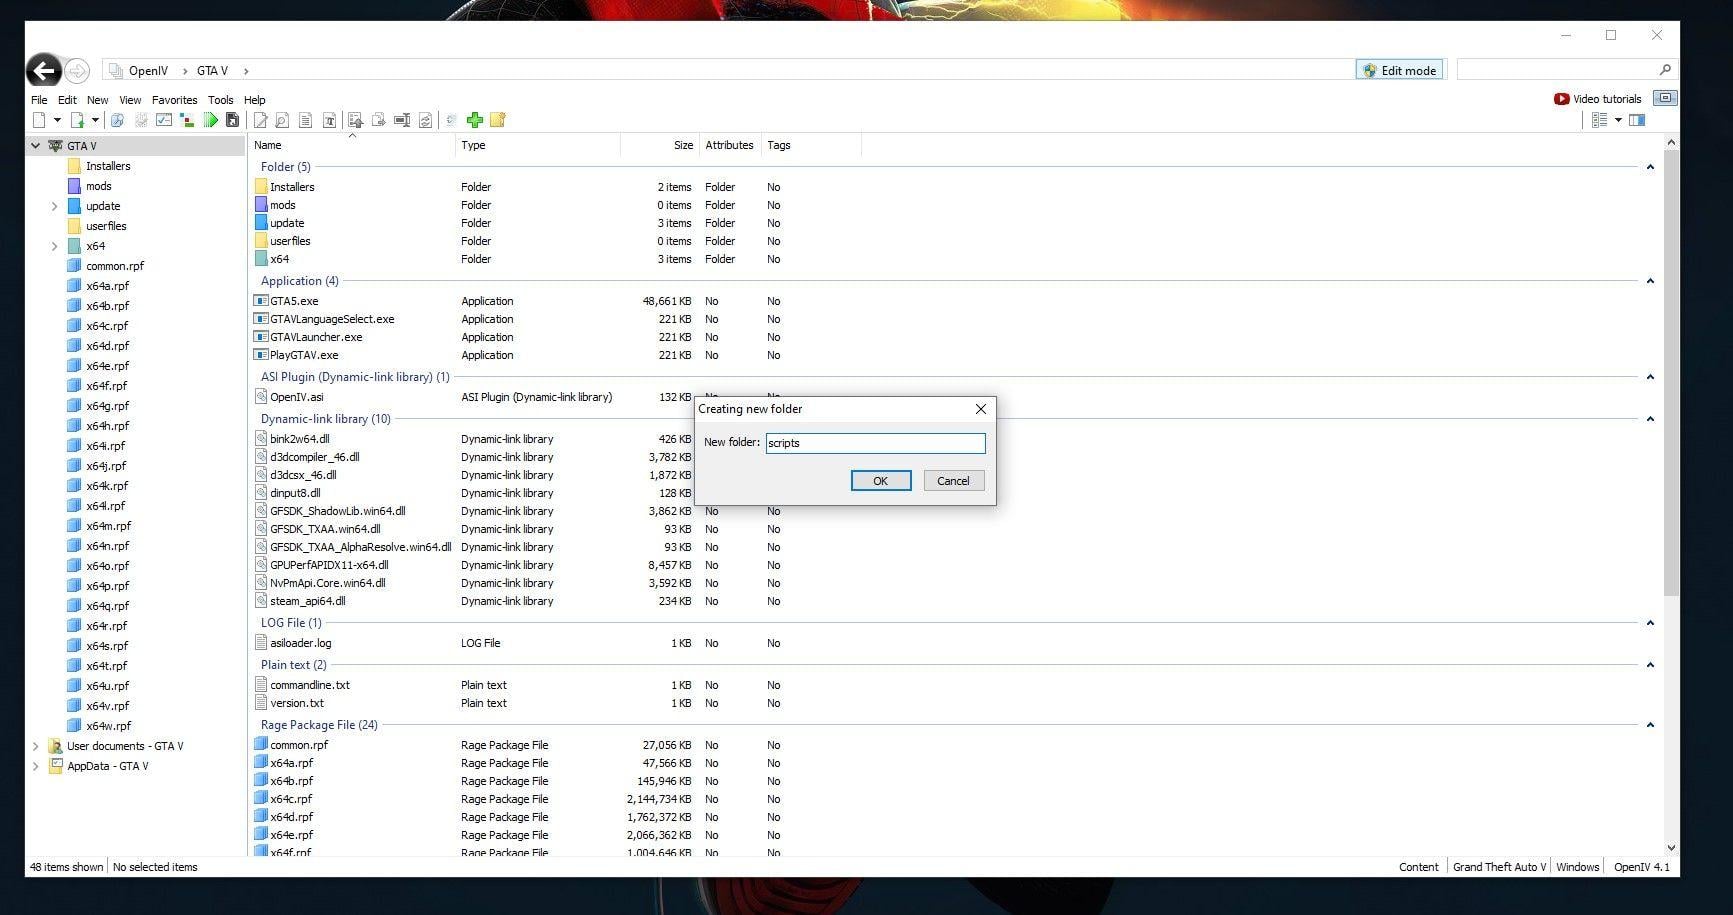Open the Favorites menu
The height and width of the screenshot is (915, 1733).
tap(174, 100)
